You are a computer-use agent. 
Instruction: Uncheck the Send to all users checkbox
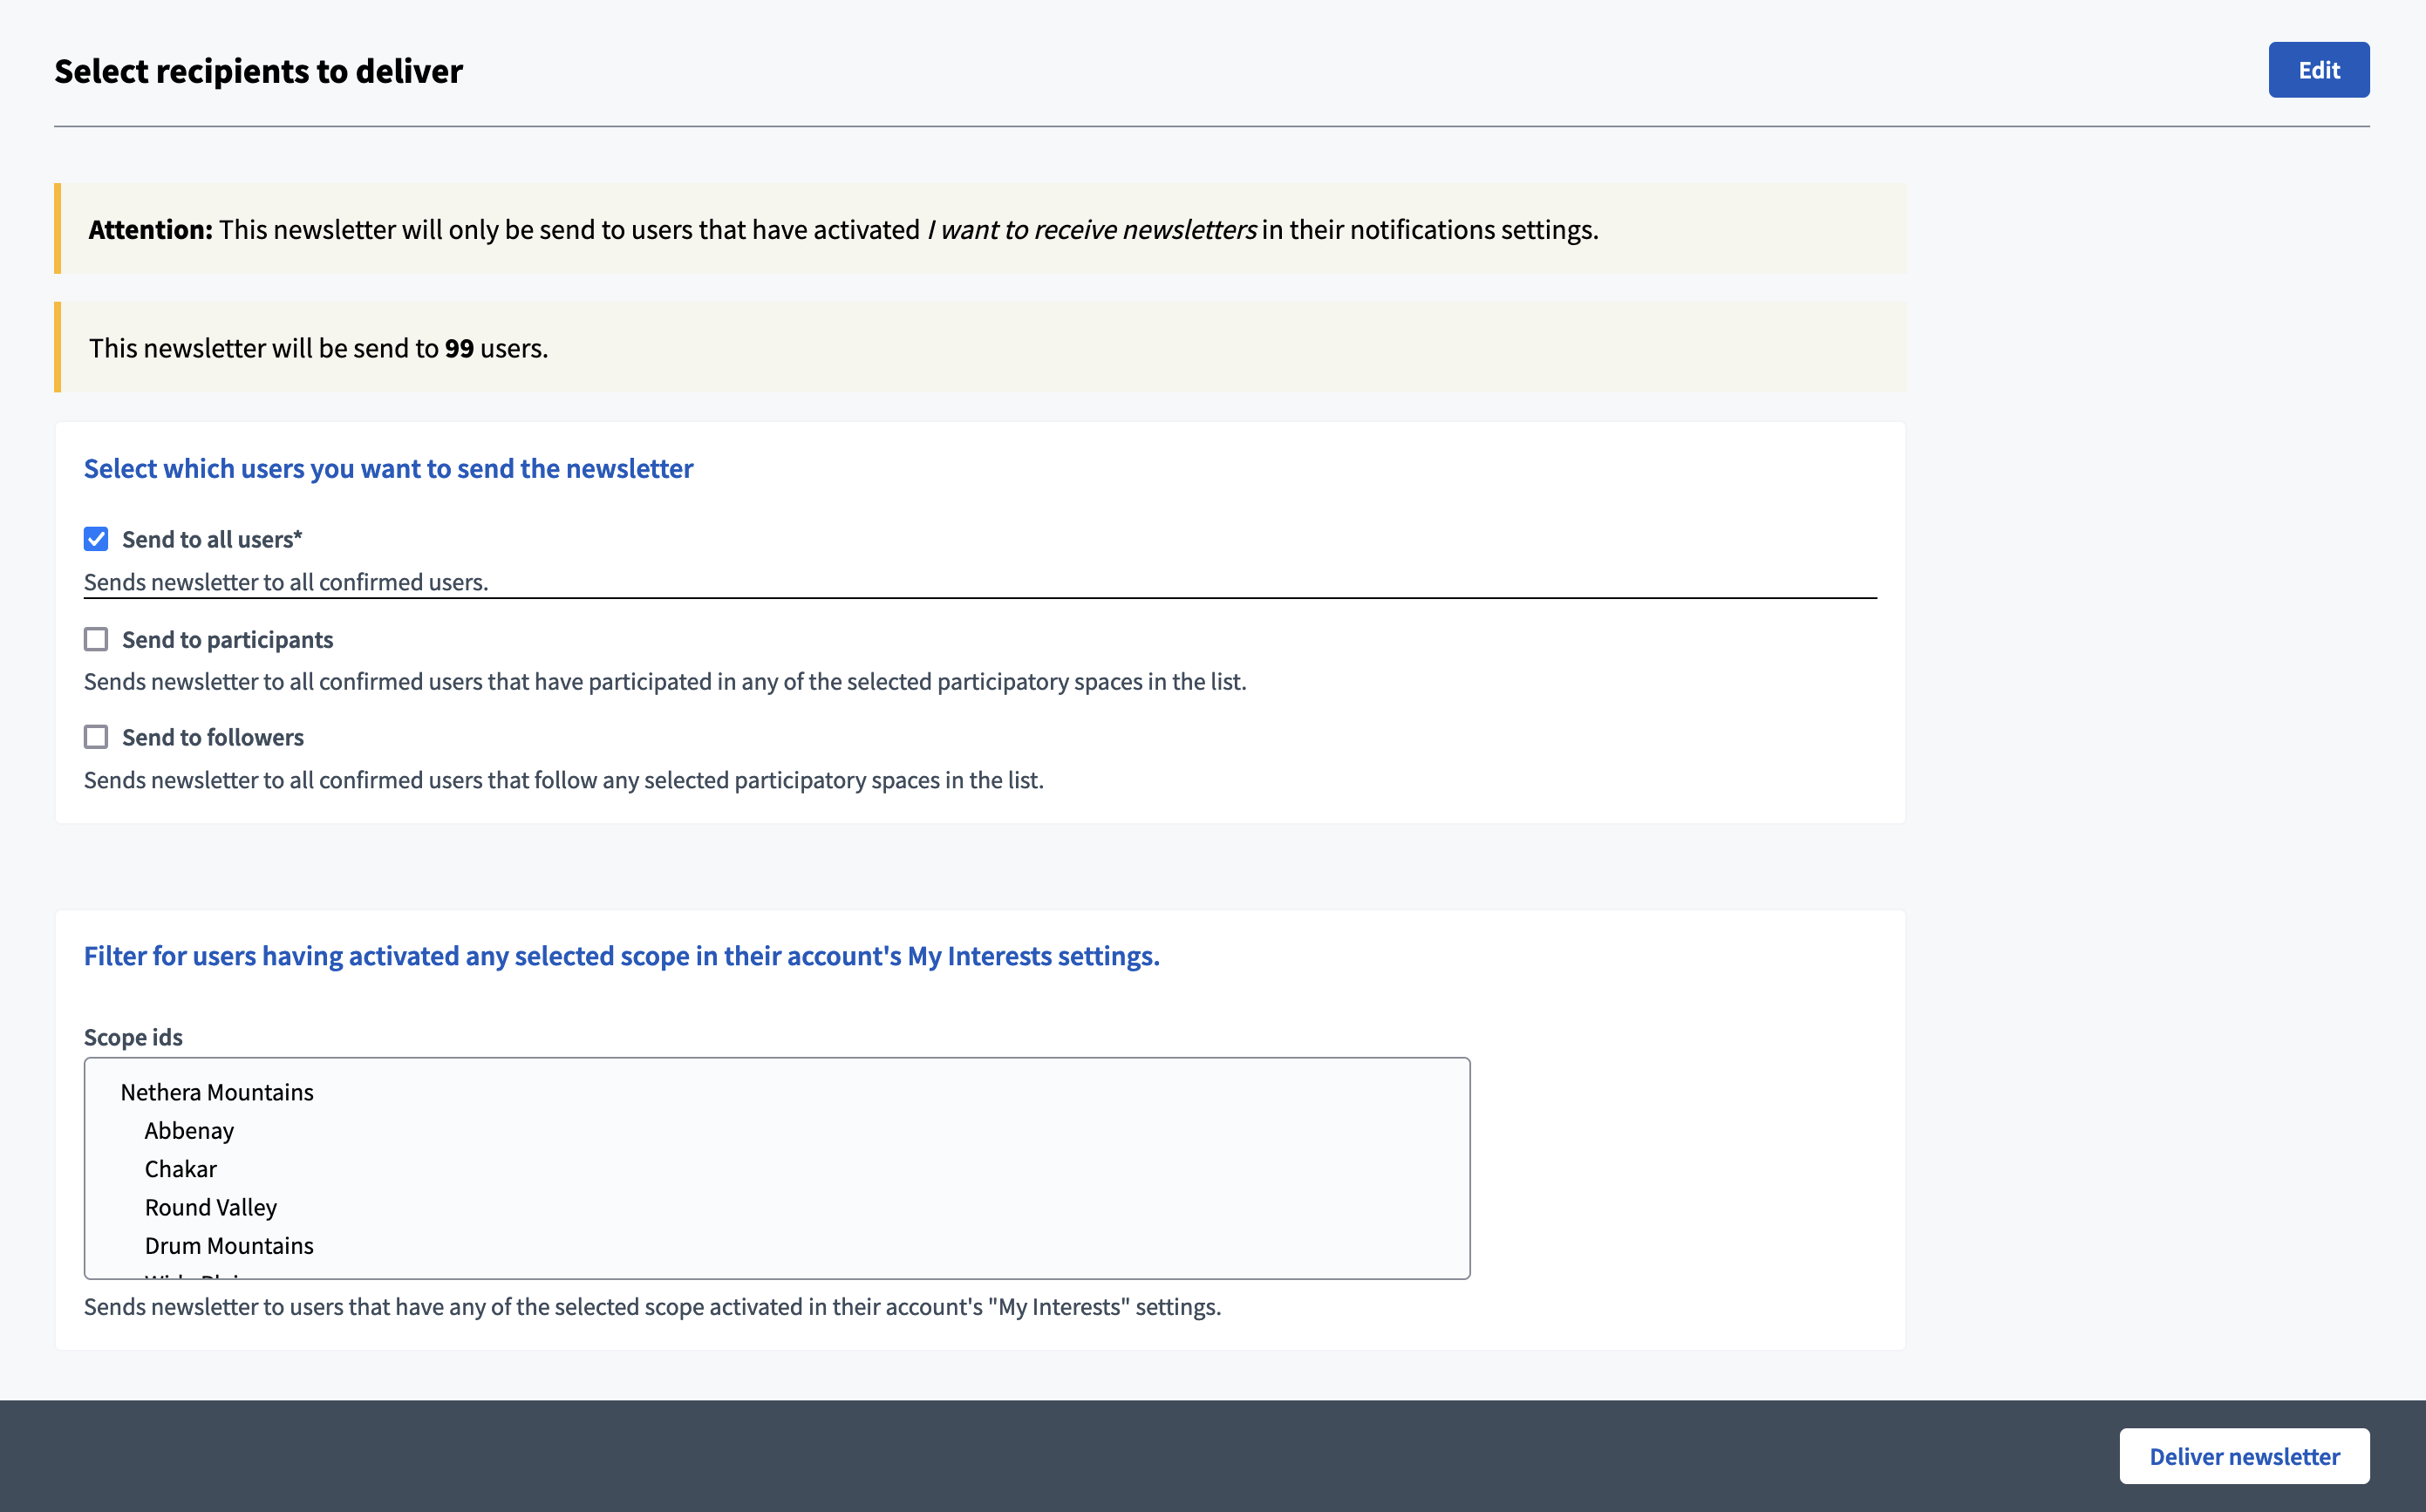click(96, 539)
